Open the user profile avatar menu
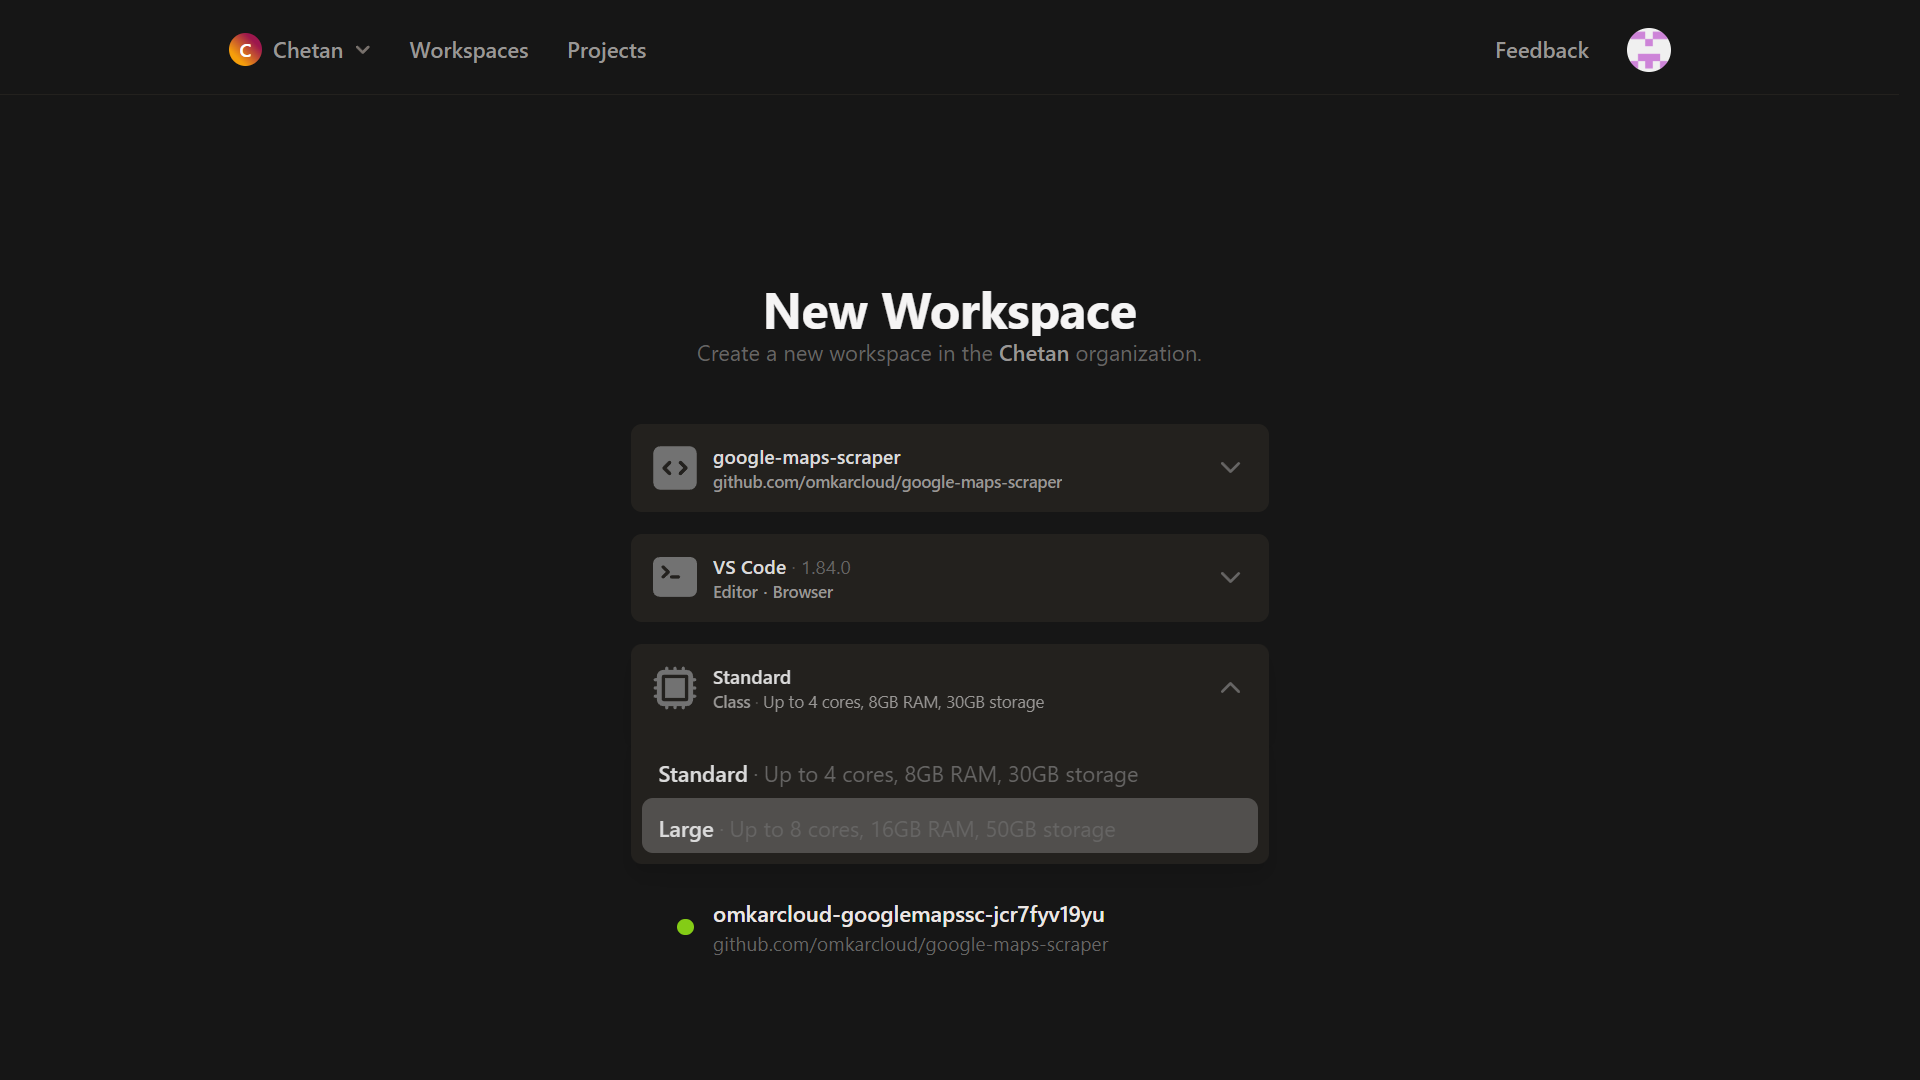 [x=1648, y=50]
